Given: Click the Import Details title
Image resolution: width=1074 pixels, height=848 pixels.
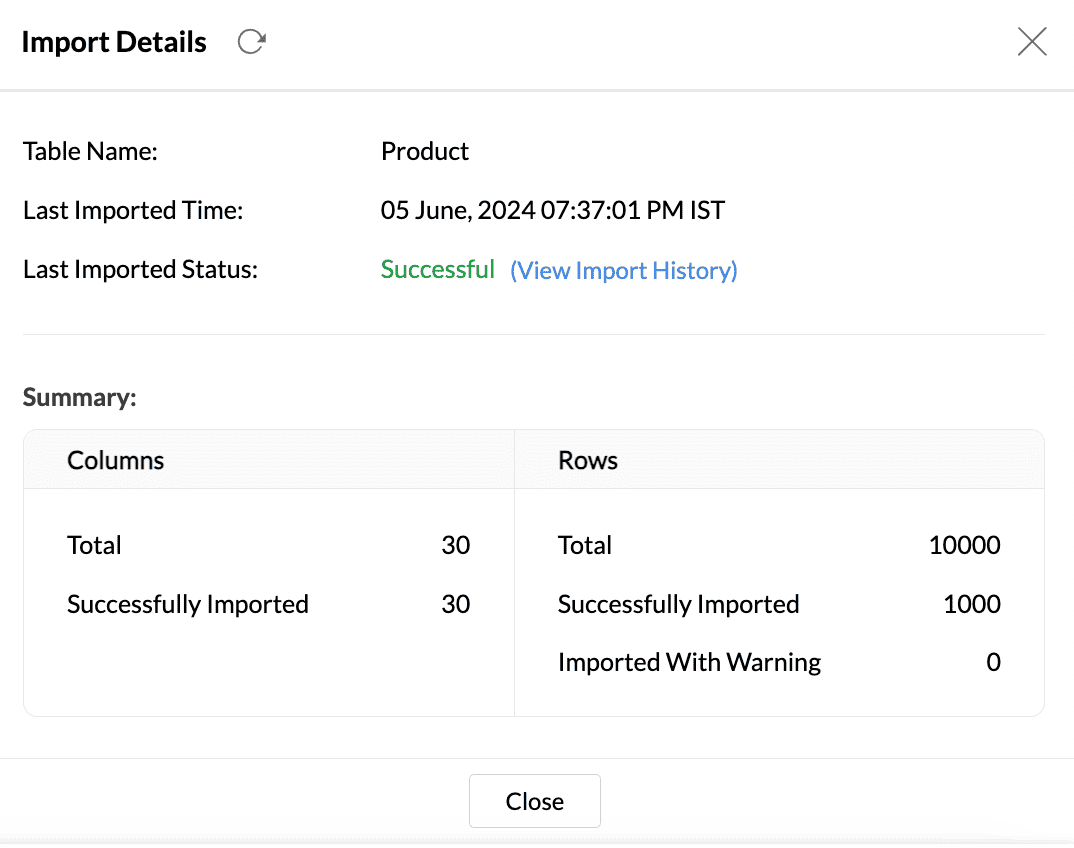Looking at the screenshot, I should click(x=114, y=42).
